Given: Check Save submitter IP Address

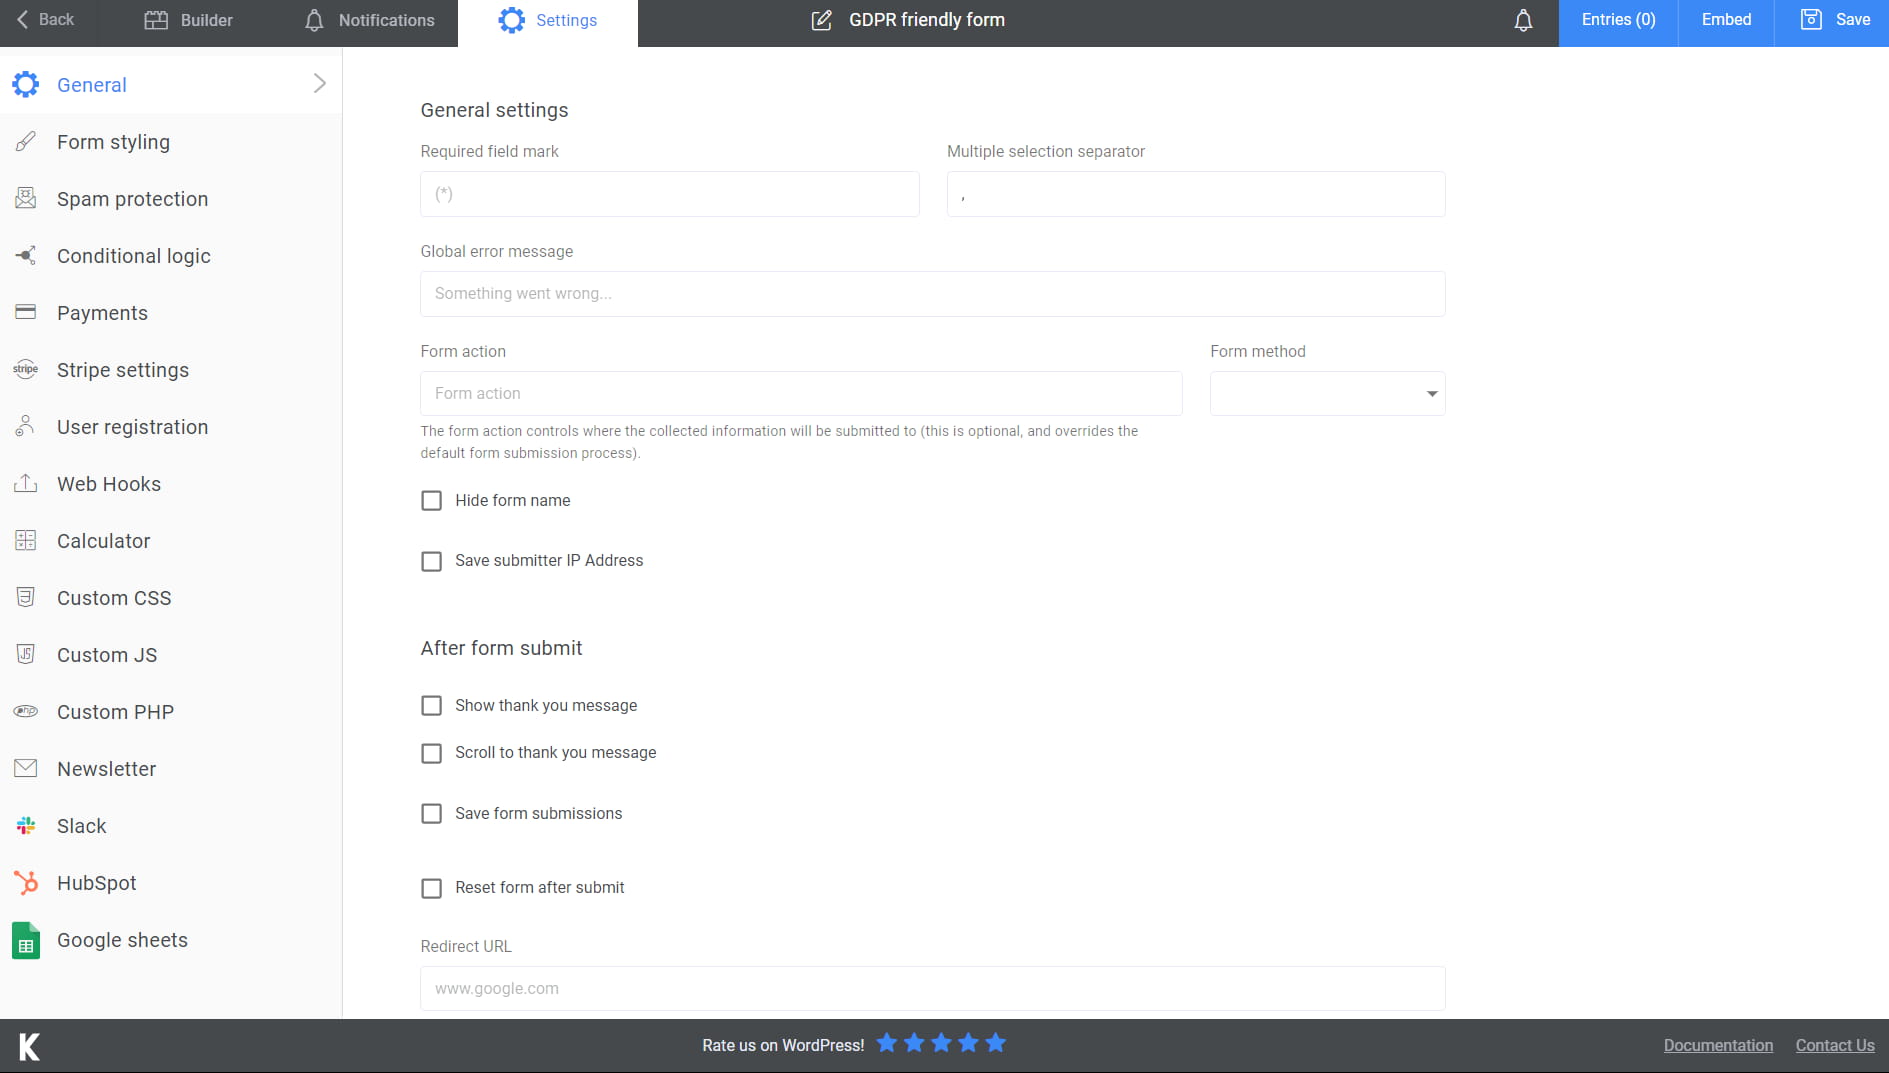Looking at the screenshot, I should click(431, 561).
